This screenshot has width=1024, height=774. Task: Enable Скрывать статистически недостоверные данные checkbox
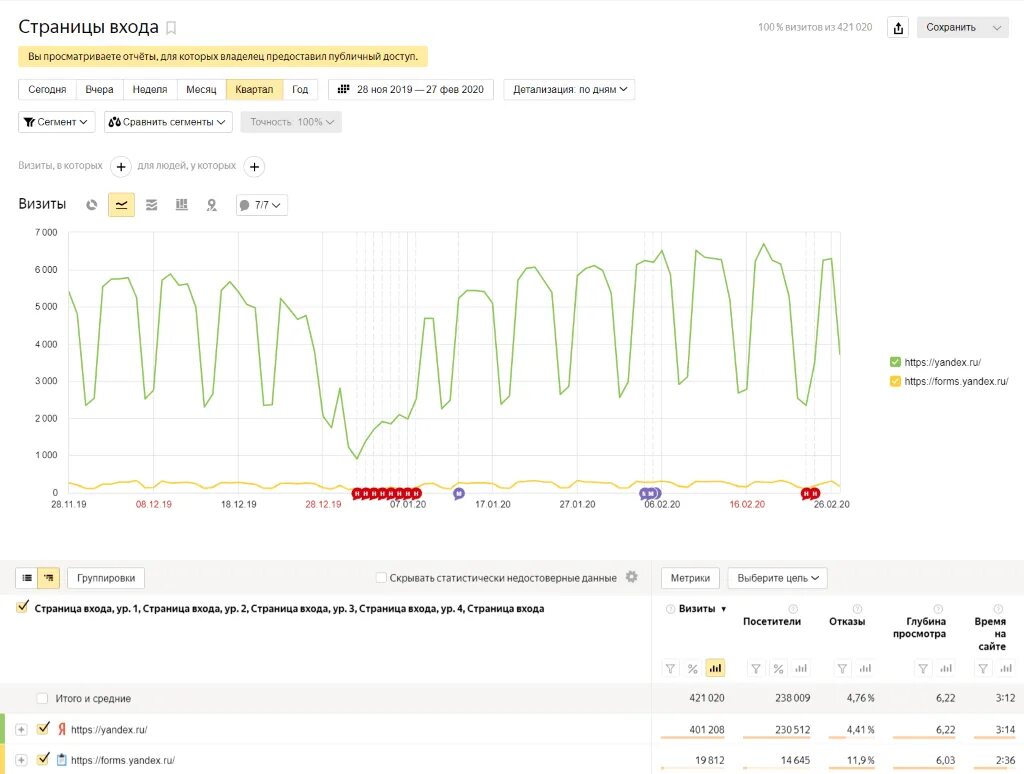click(381, 577)
